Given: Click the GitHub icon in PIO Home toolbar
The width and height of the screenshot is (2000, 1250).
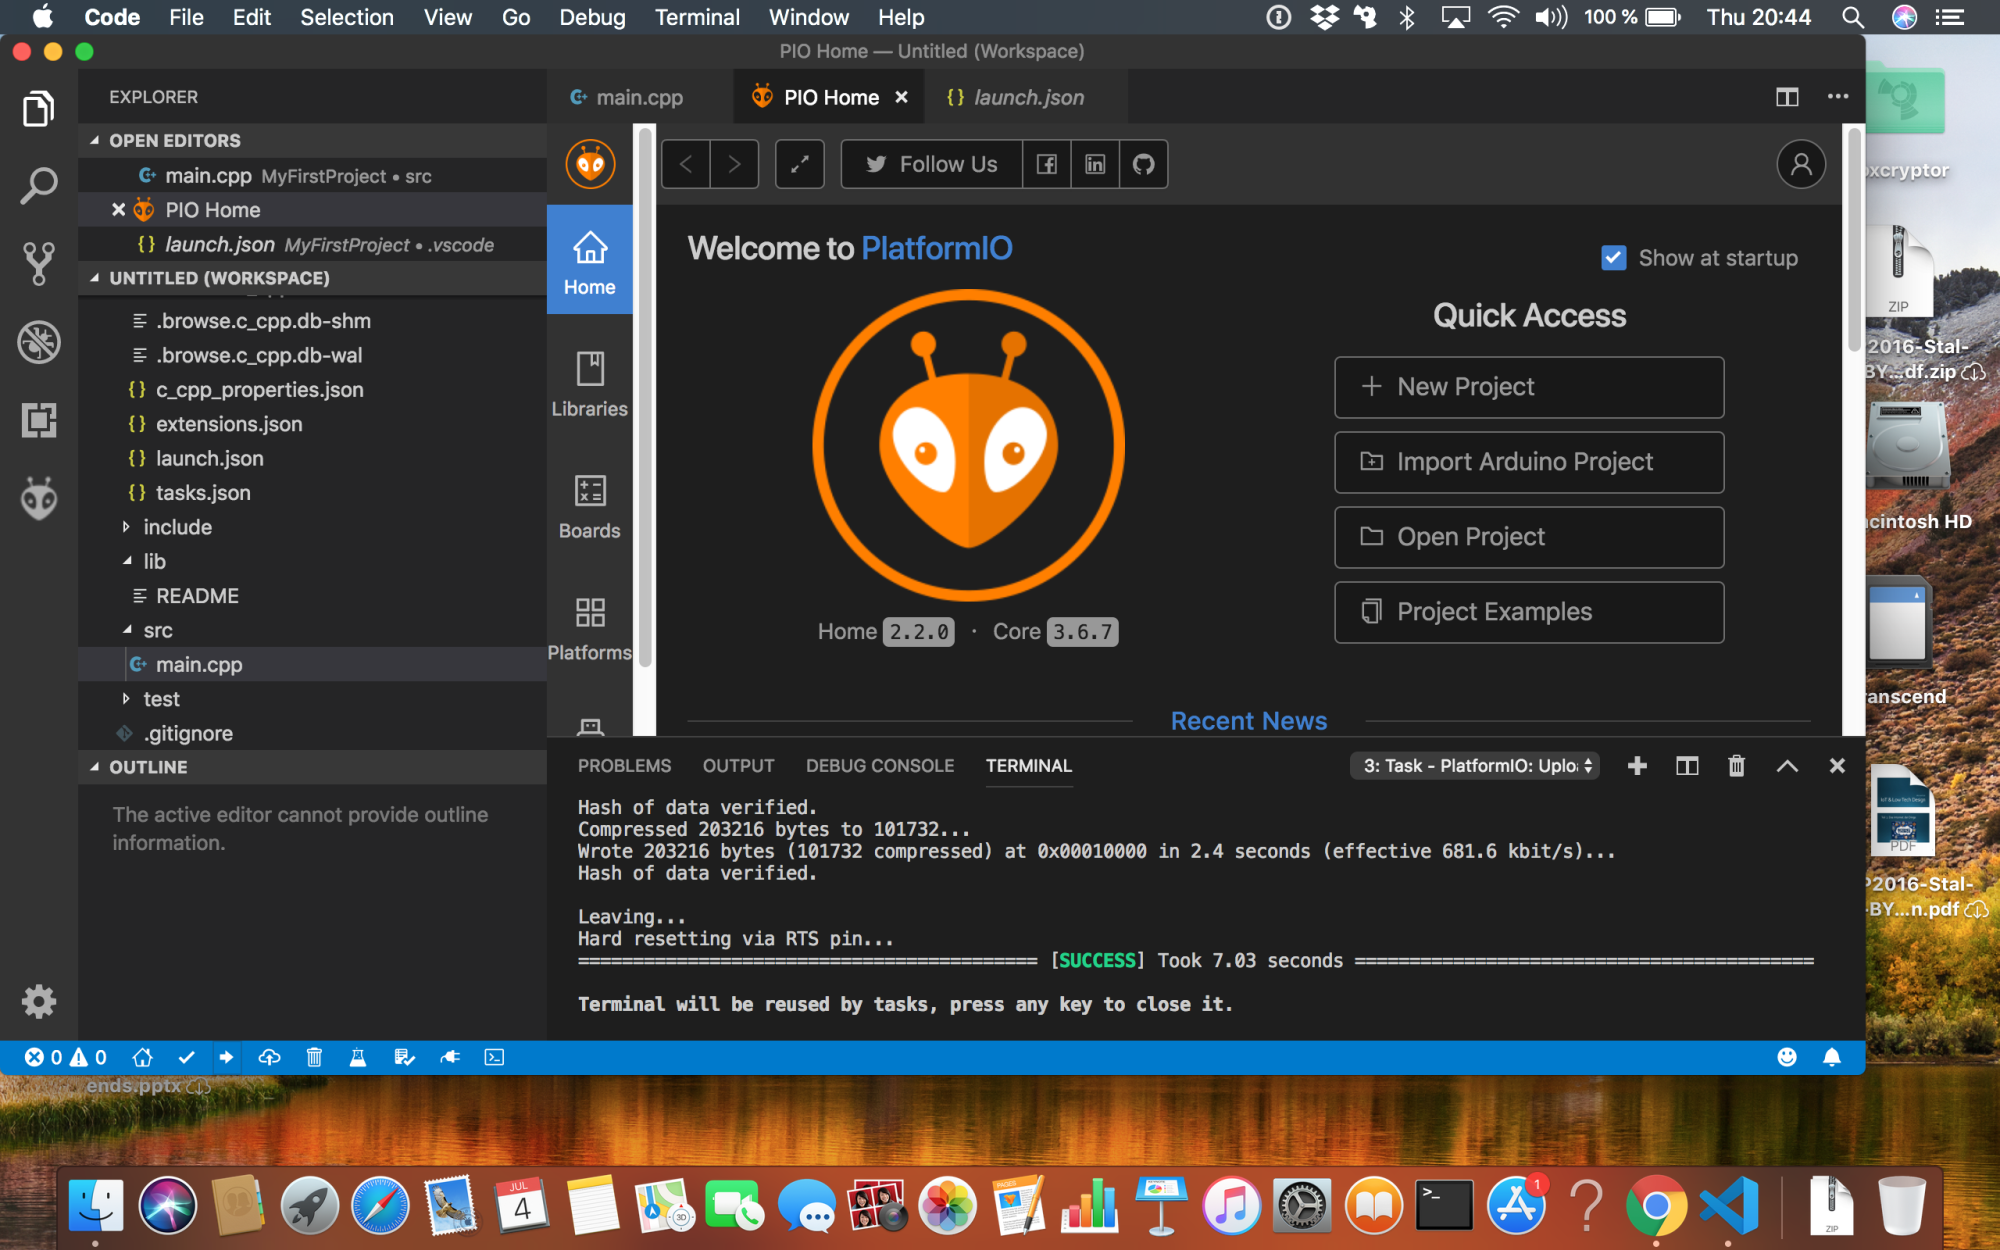Looking at the screenshot, I should [1143, 164].
